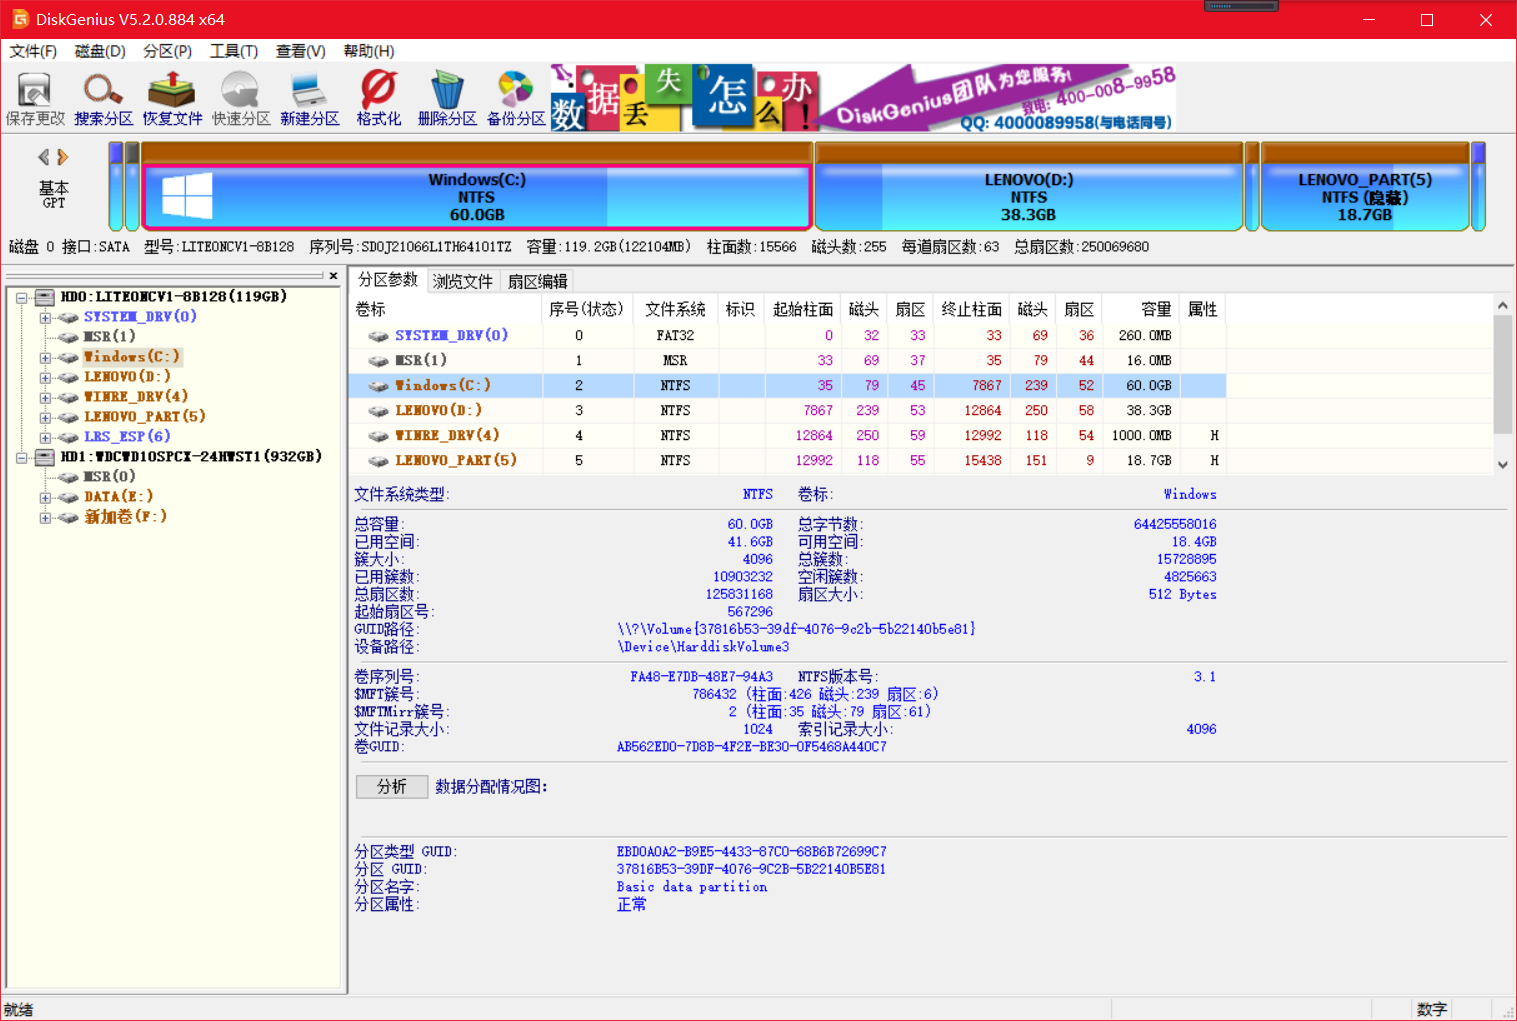Click the 数字 status bar indicator
Screen dimensions: 1517x1021
click(1431, 1010)
